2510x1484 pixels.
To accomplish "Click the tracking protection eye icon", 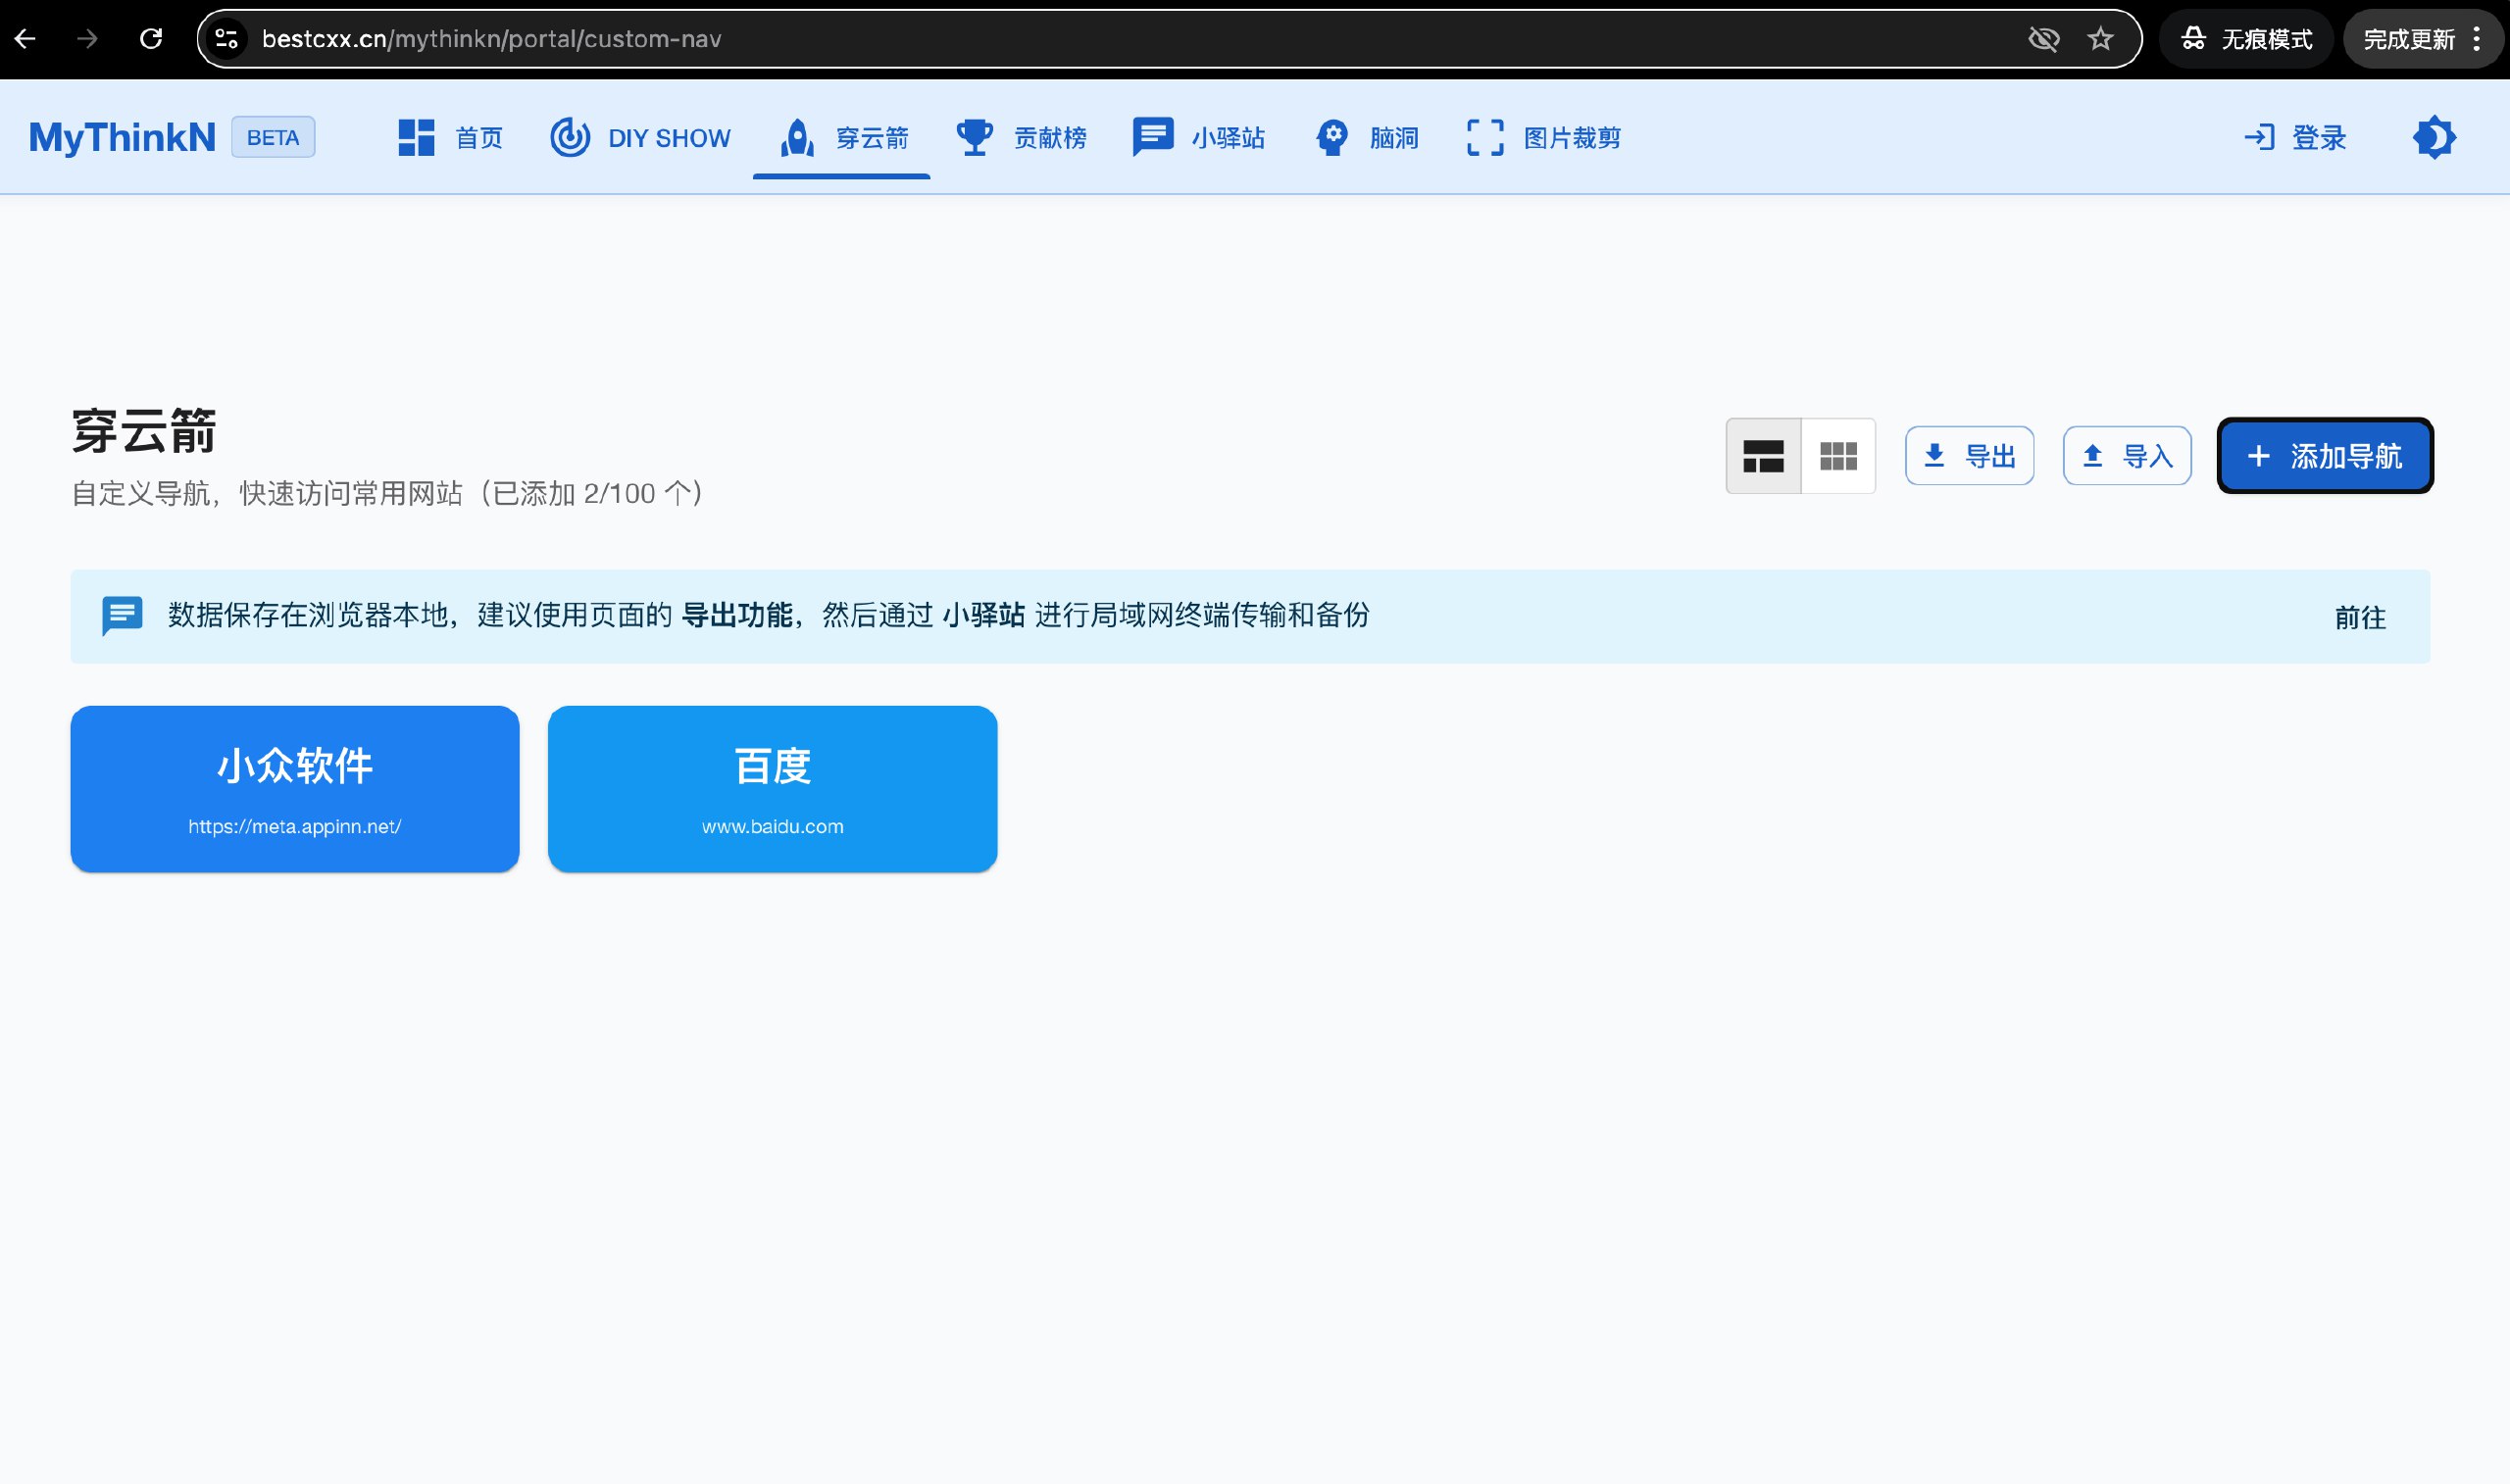I will pos(2043,39).
